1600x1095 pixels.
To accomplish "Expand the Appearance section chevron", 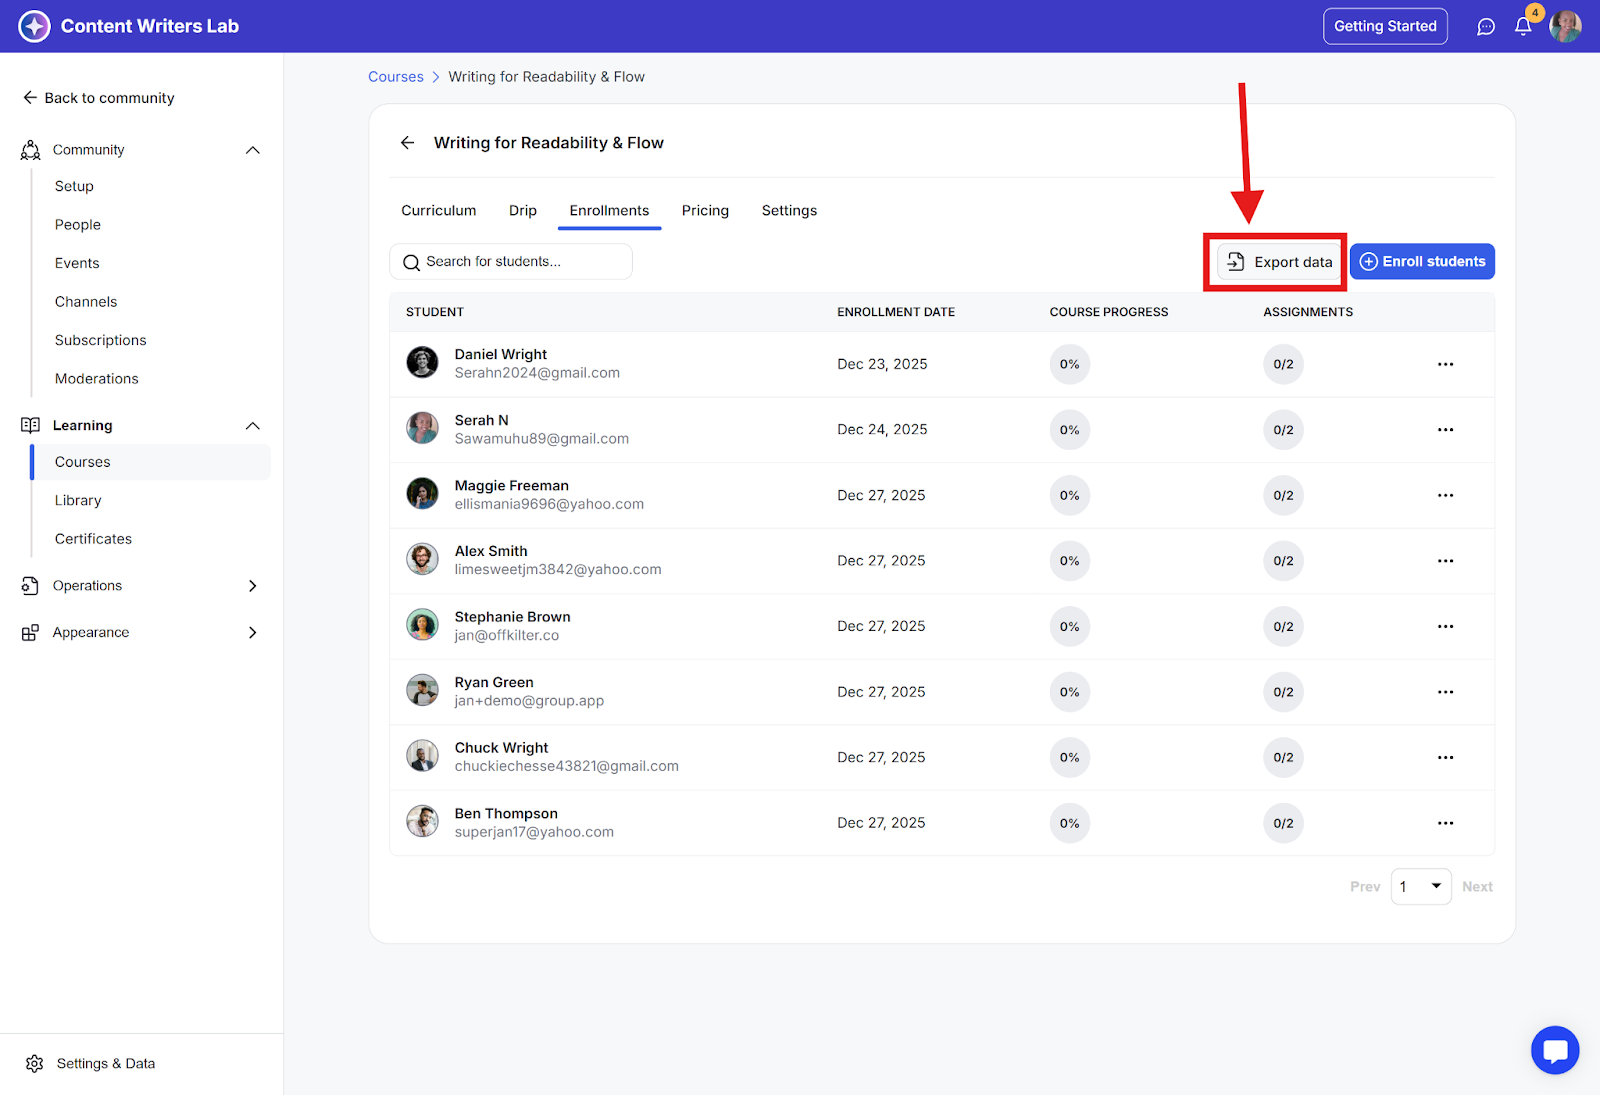I will click(x=253, y=633).
